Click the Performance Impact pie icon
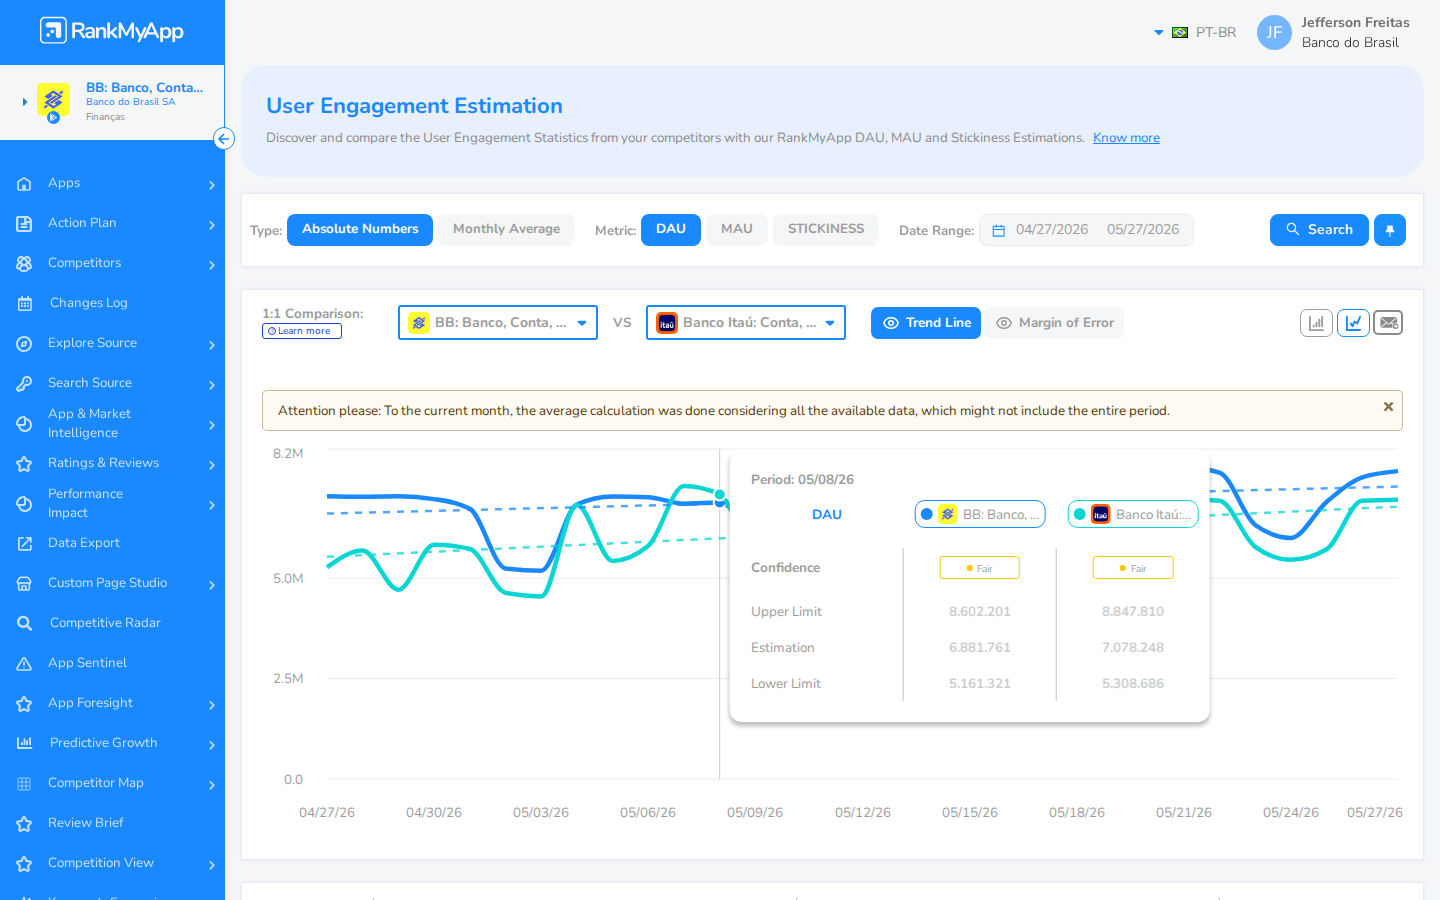 (24, 504)
